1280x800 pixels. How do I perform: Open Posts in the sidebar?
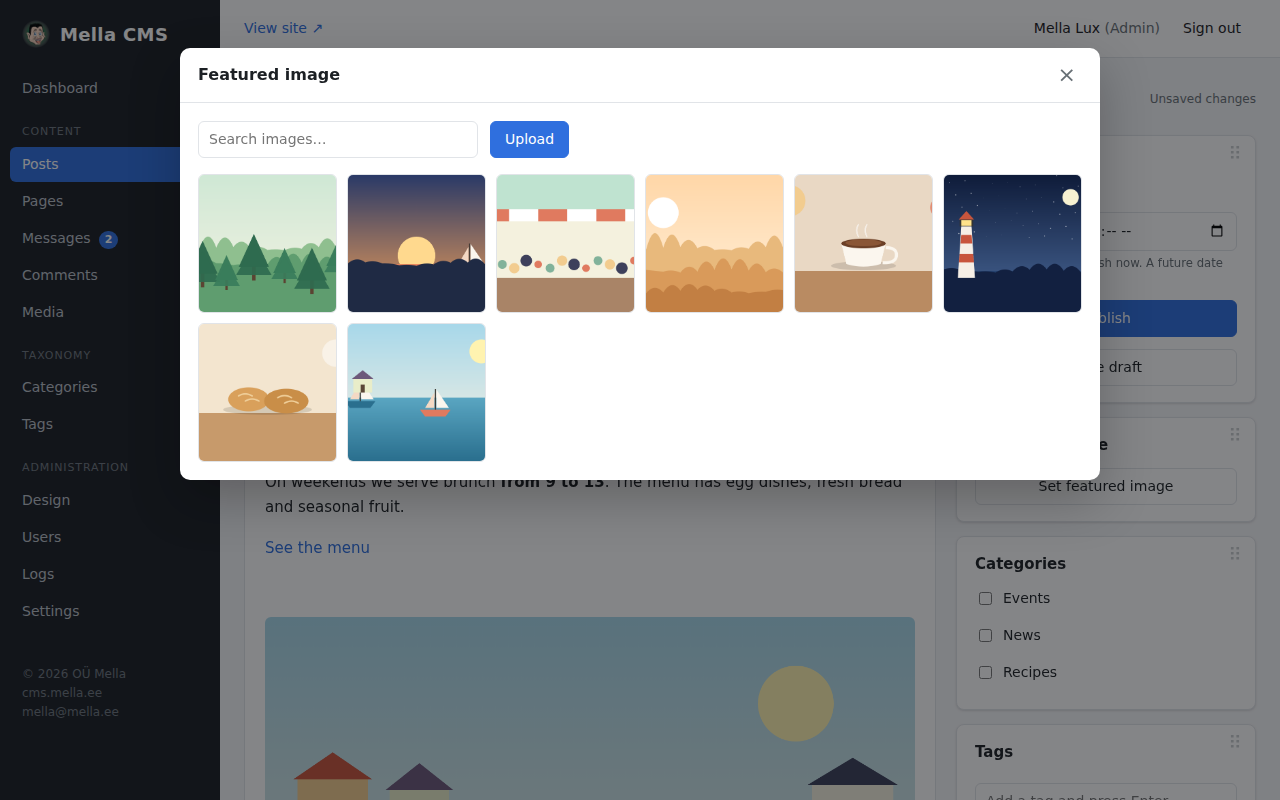click(x=110, y=164)
